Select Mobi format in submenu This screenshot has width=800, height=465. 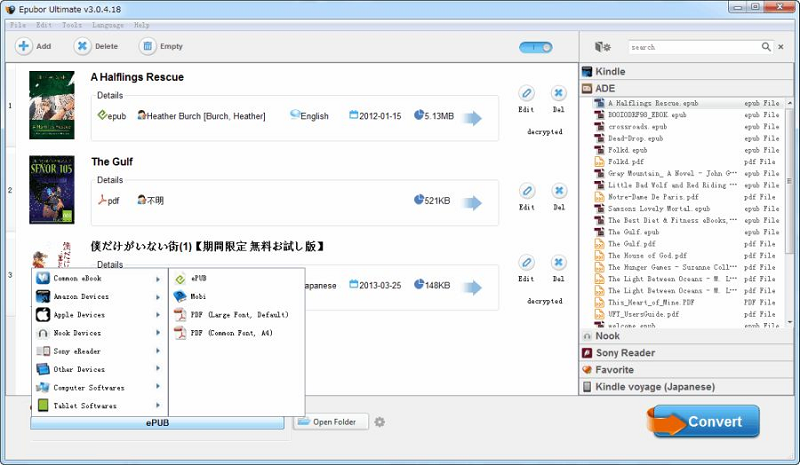click(237, 297)
